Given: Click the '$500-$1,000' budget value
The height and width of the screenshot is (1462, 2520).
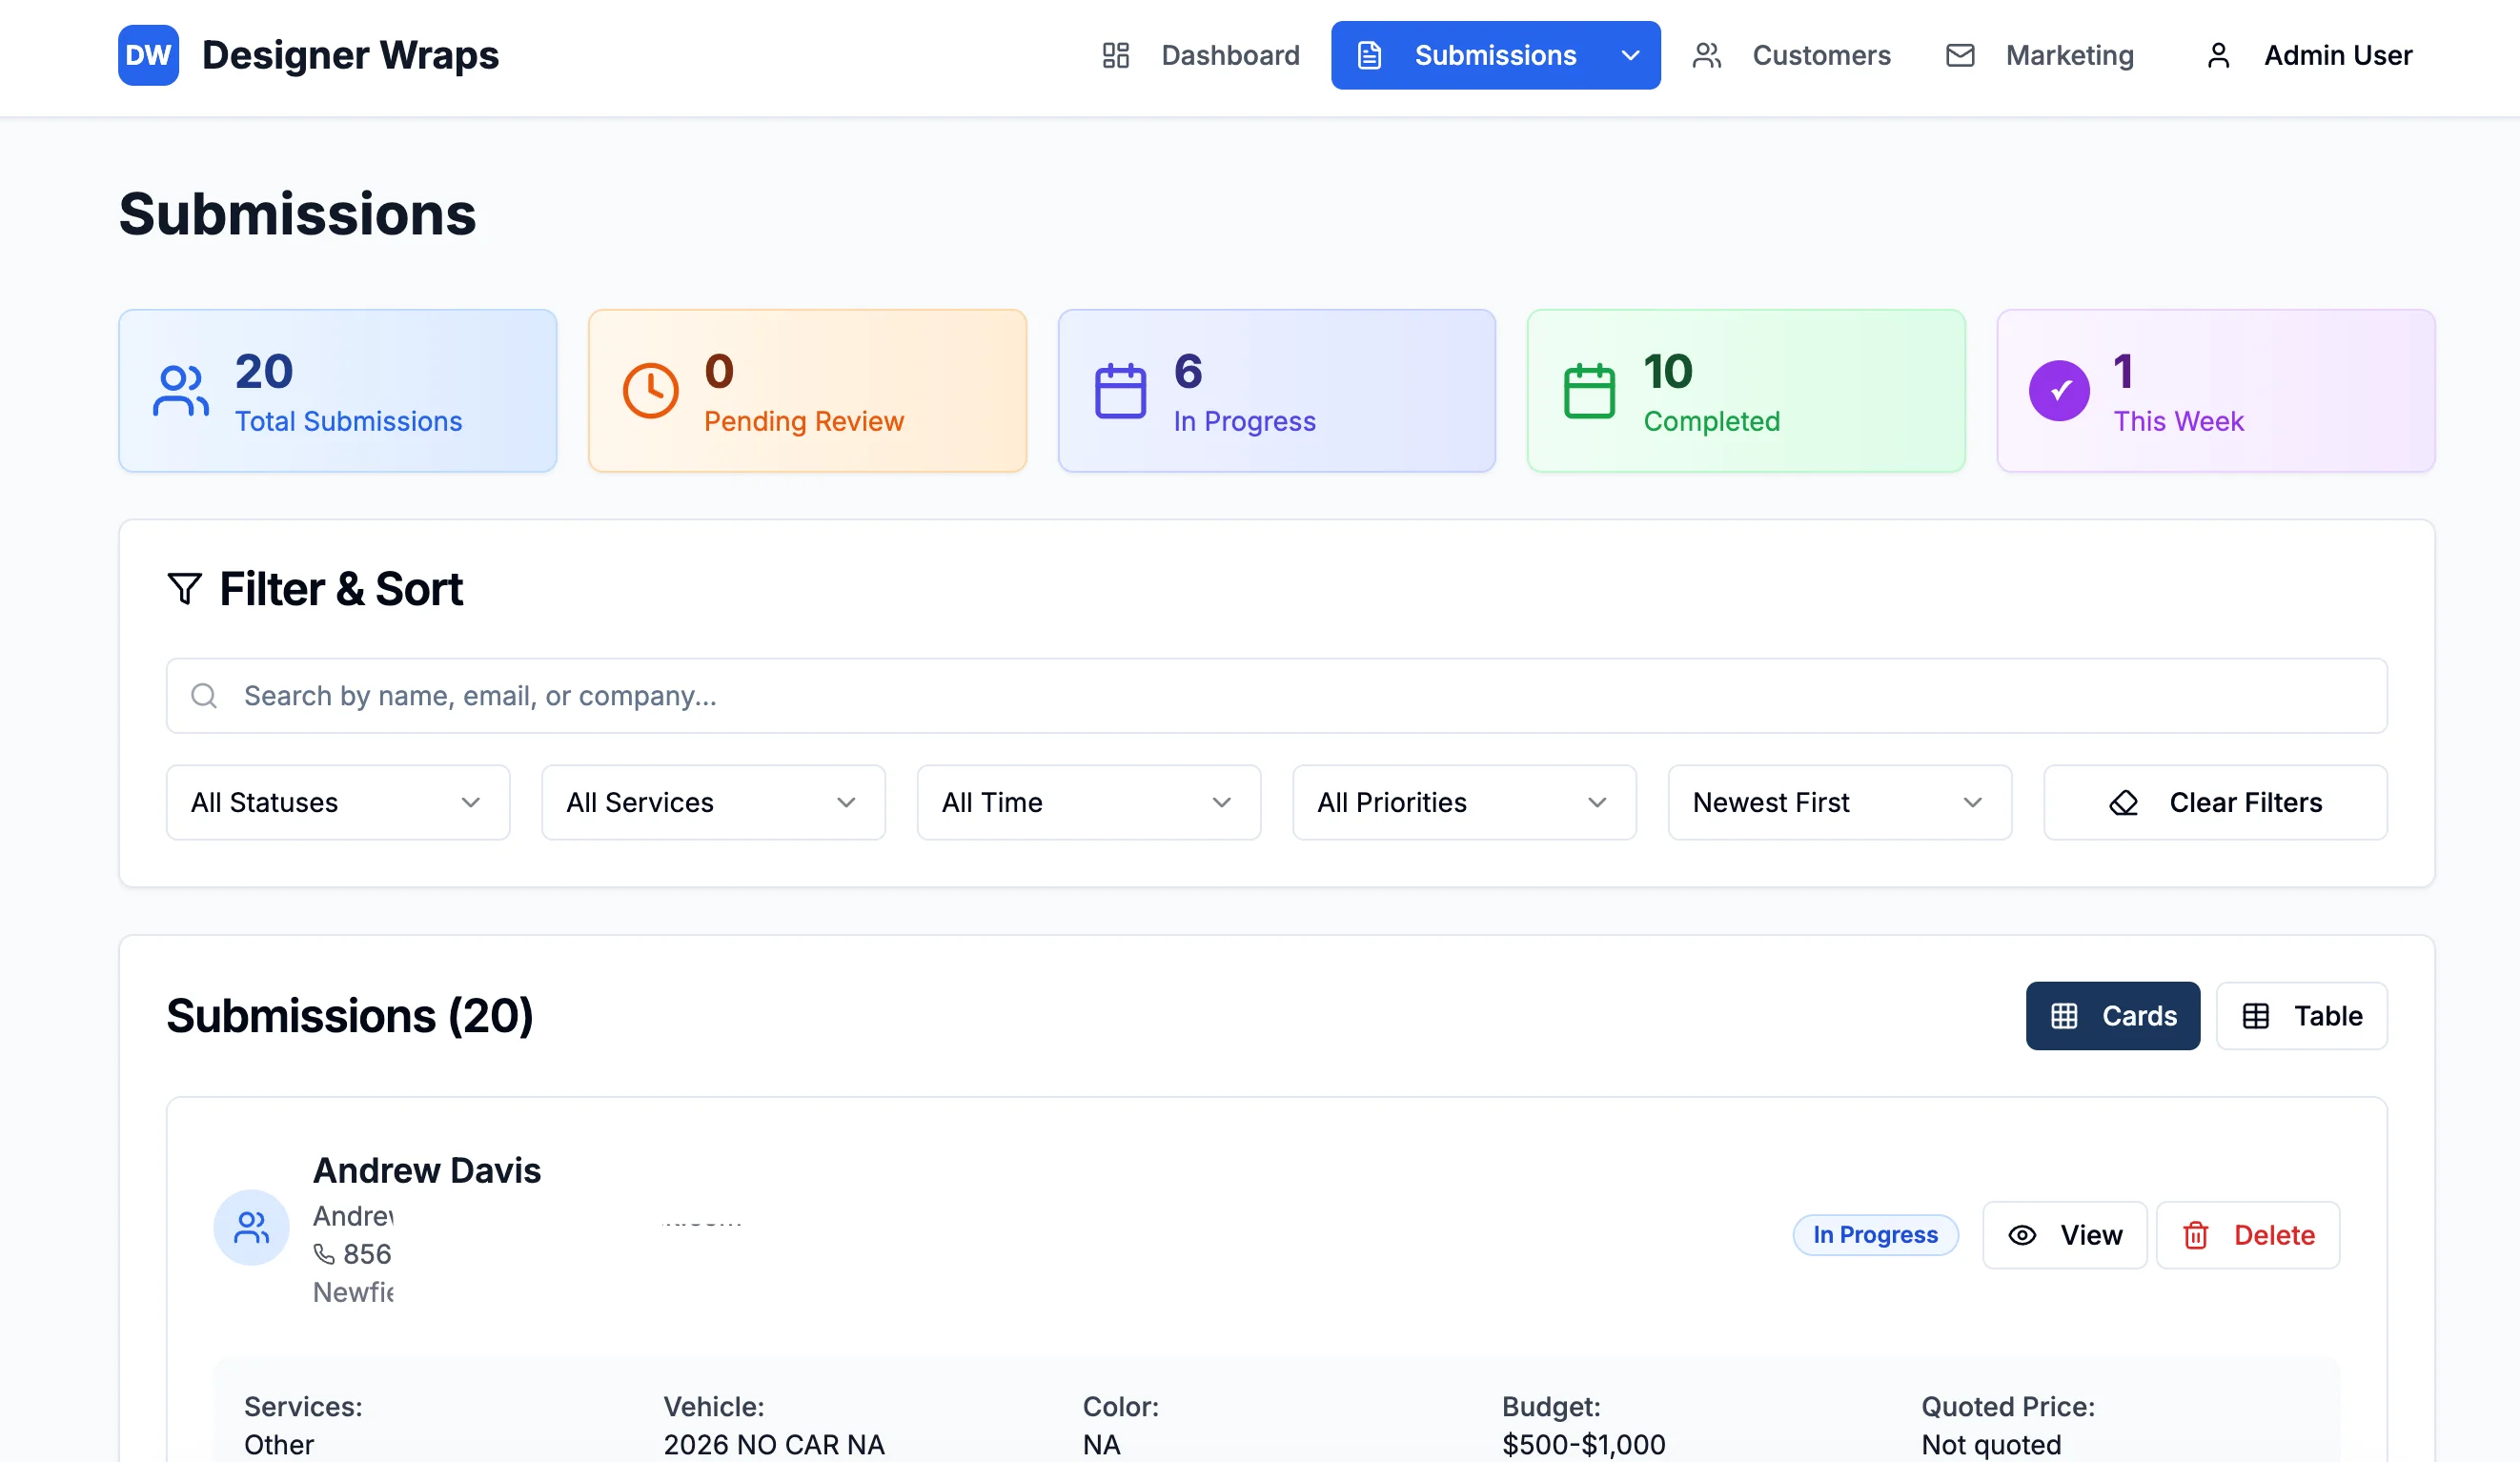Looking at the screenshot, I should point(1583,1444).
